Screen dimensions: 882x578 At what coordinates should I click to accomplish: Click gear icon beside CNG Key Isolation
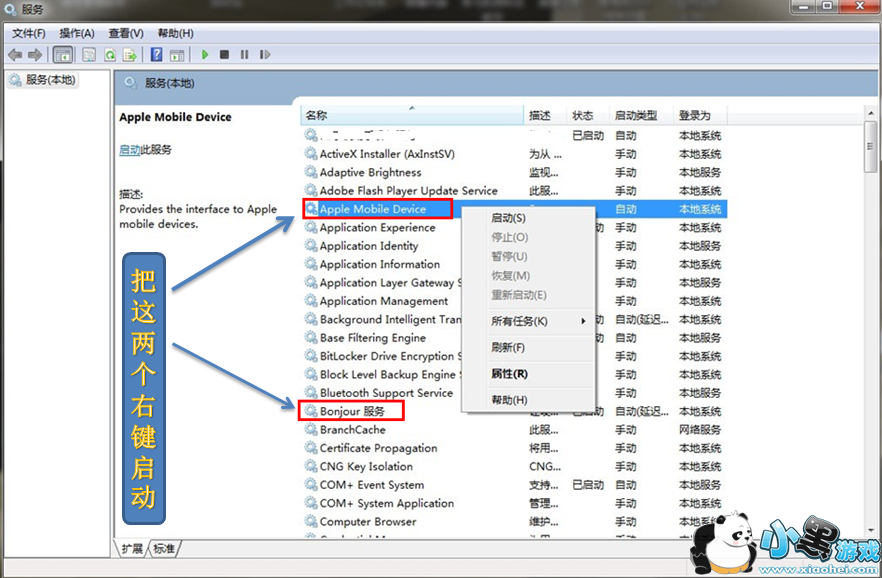tap(310, 466)
